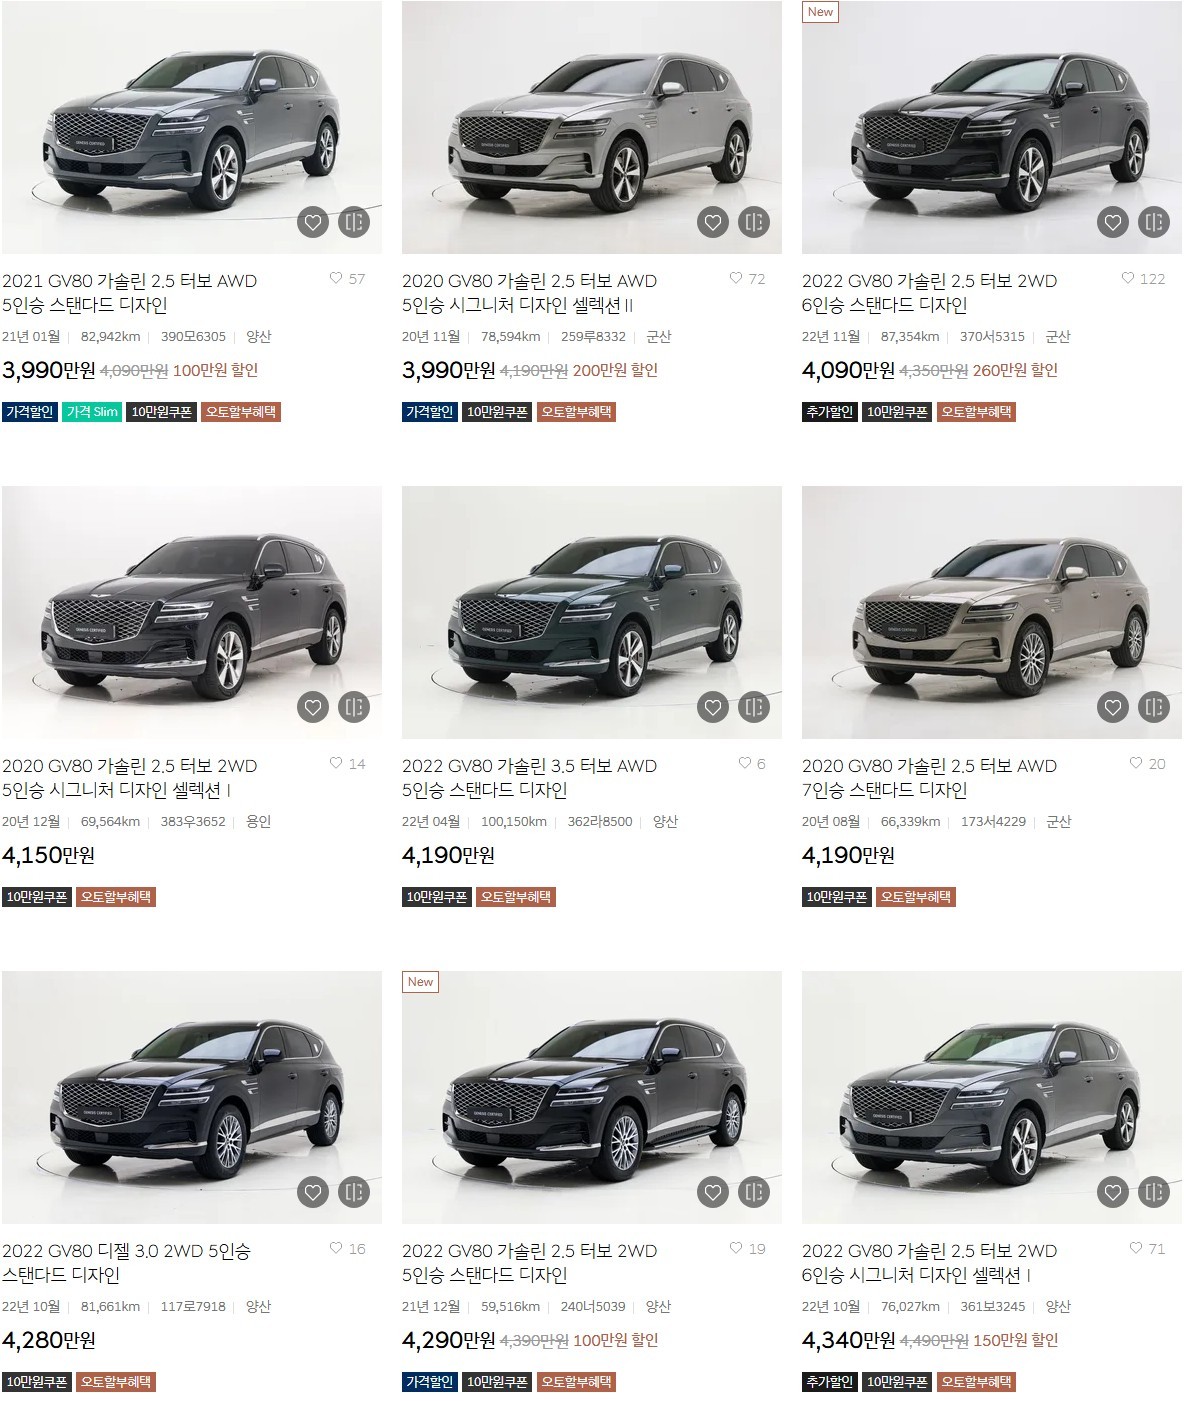
Task: Add 383우3652 GV80 to compare list
Action: coord(354,707)
